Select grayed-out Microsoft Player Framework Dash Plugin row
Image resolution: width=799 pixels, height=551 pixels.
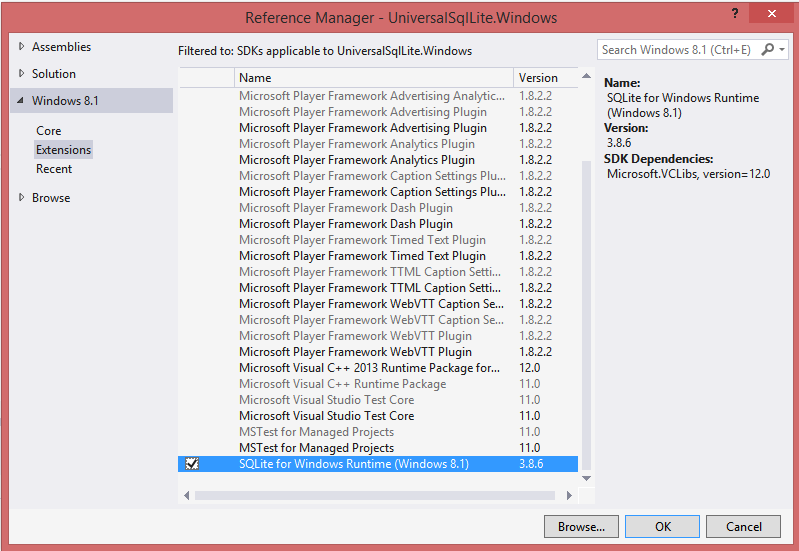(x=378, y=208)
